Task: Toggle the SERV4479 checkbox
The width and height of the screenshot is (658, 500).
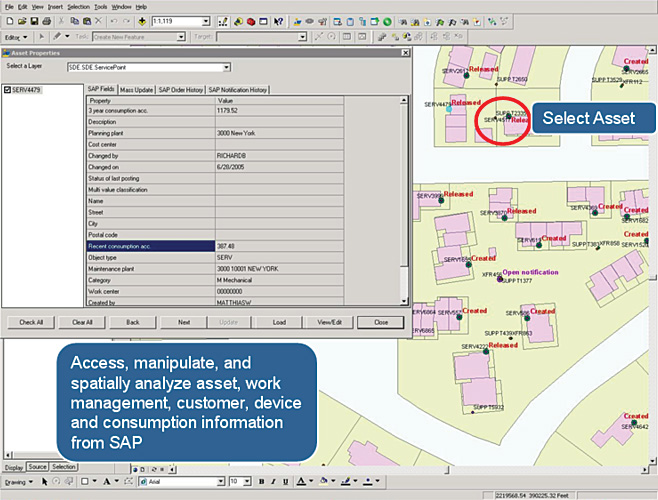Action: coord(8,91)
